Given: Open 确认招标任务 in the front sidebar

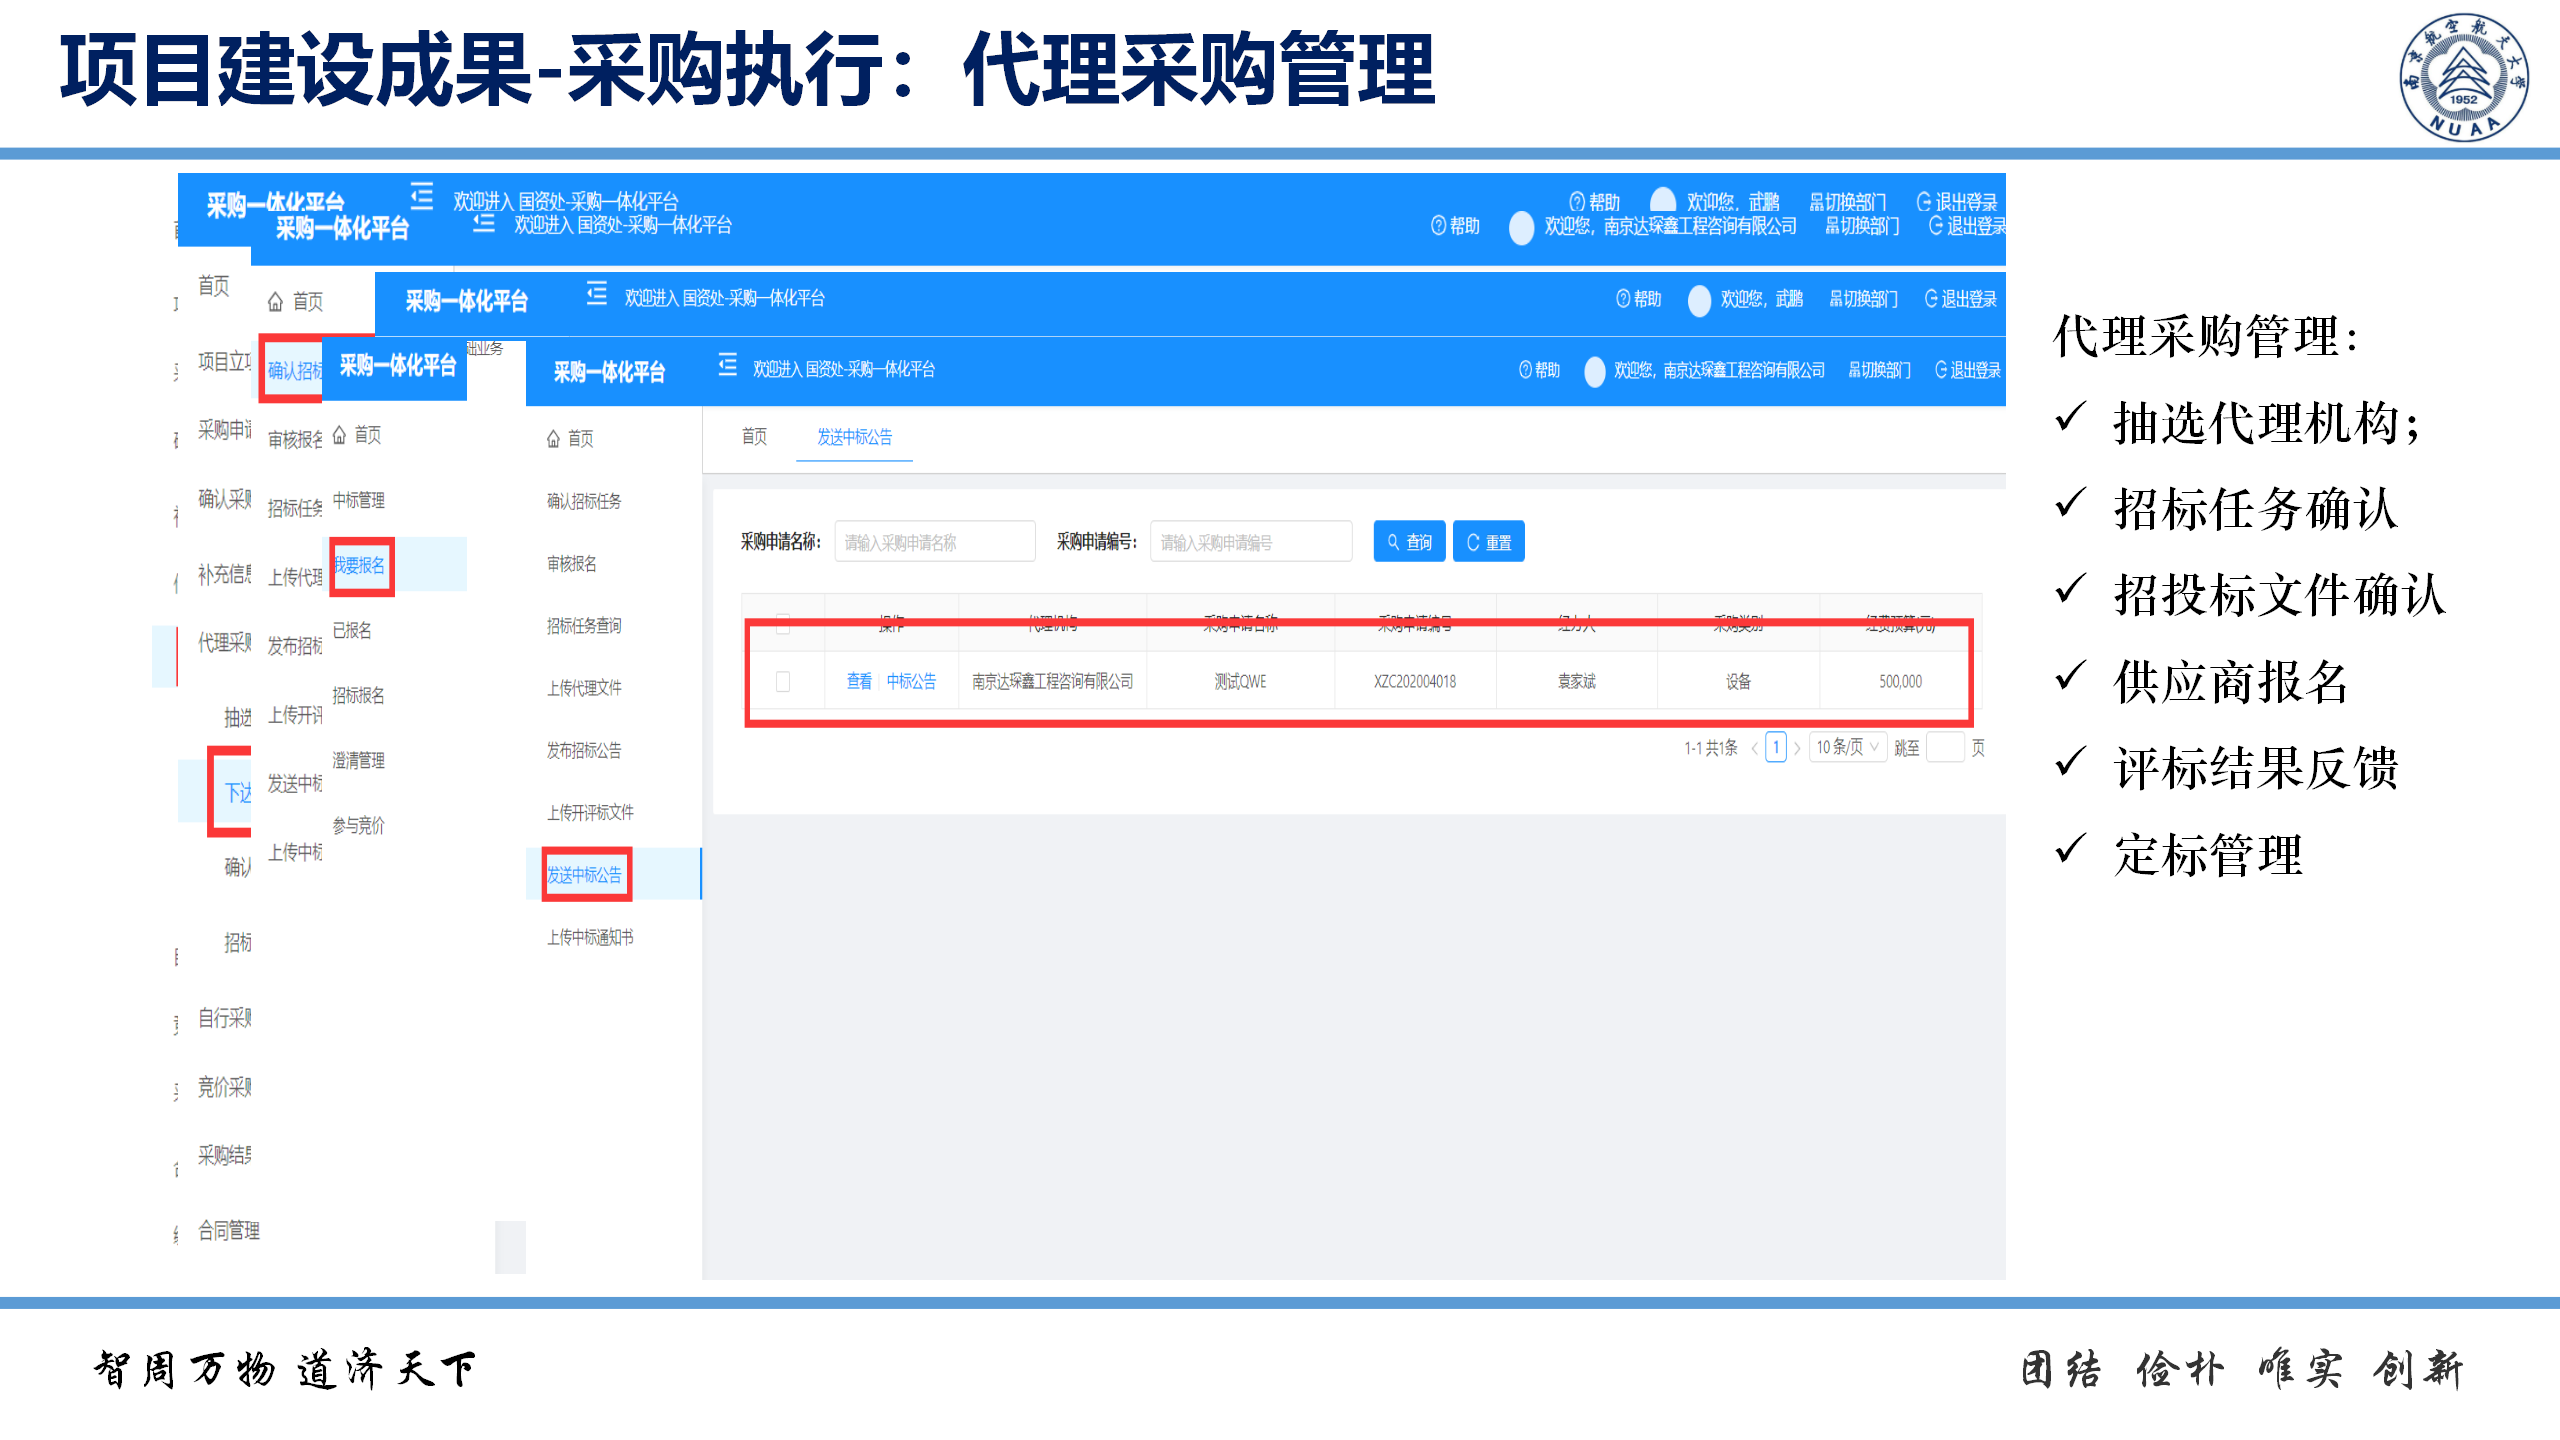Looking at the screenshot, I should [x=584, y=501].
